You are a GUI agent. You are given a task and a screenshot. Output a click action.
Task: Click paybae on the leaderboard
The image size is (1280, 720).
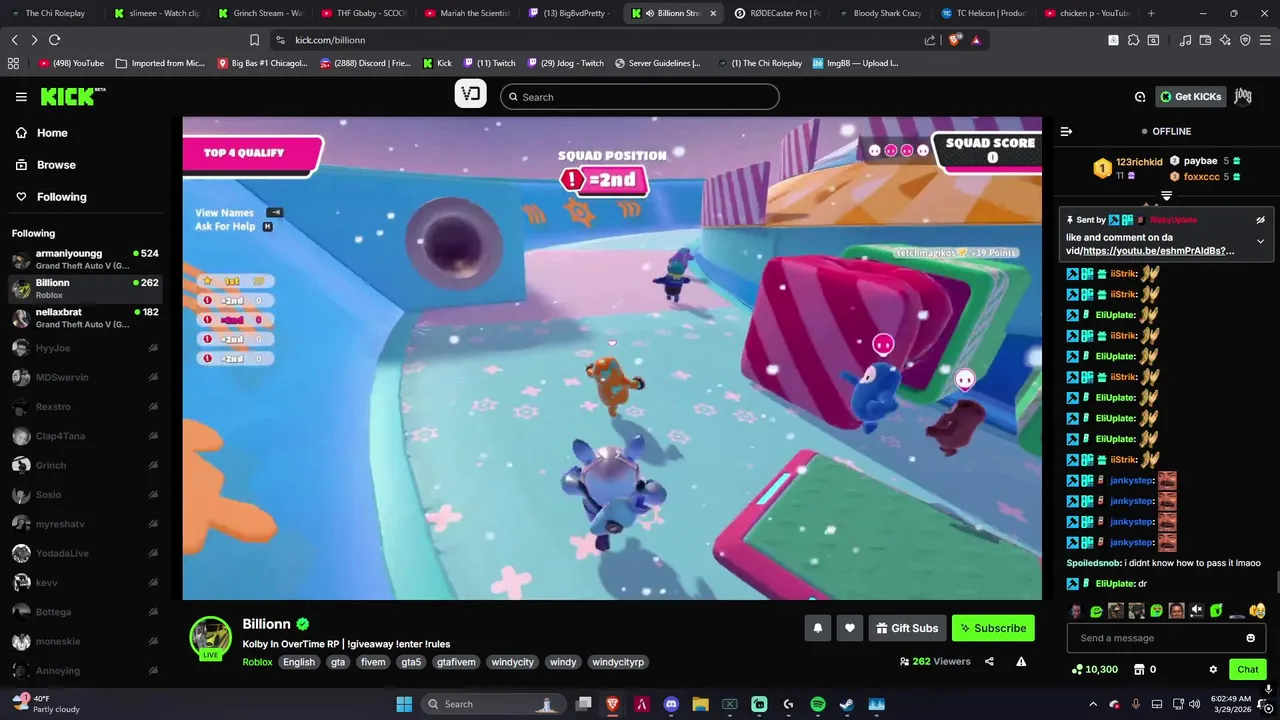pos(1200,161)
